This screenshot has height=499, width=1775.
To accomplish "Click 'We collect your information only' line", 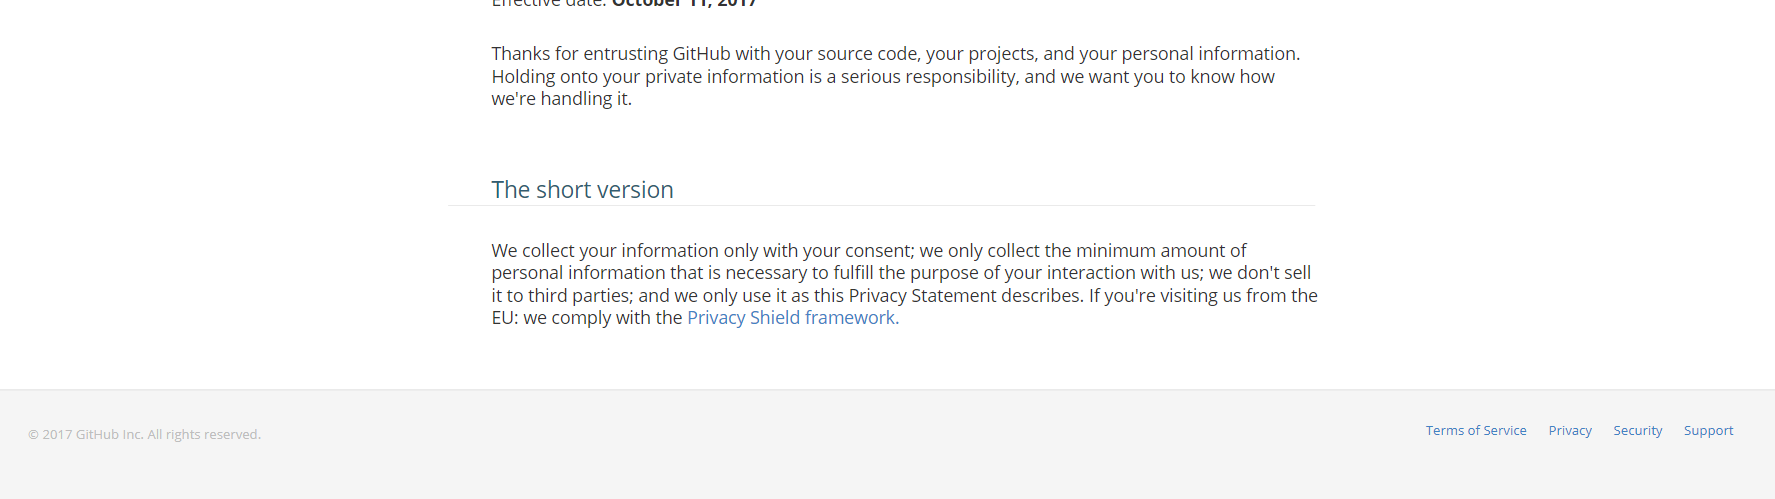I will point(869,251).
